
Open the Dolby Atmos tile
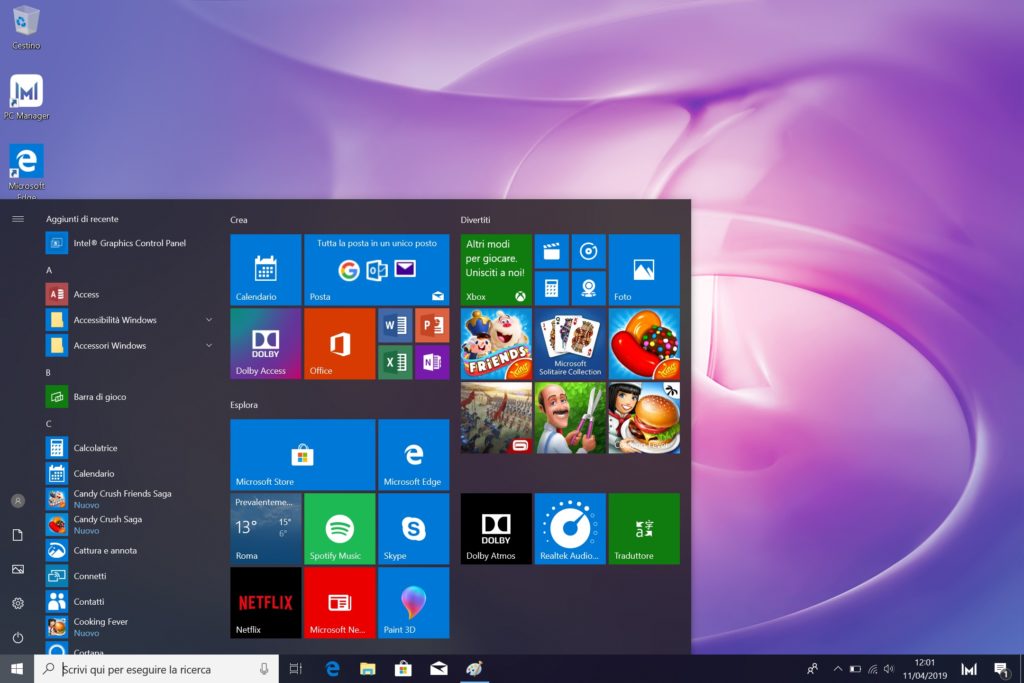tap(496, 528)
